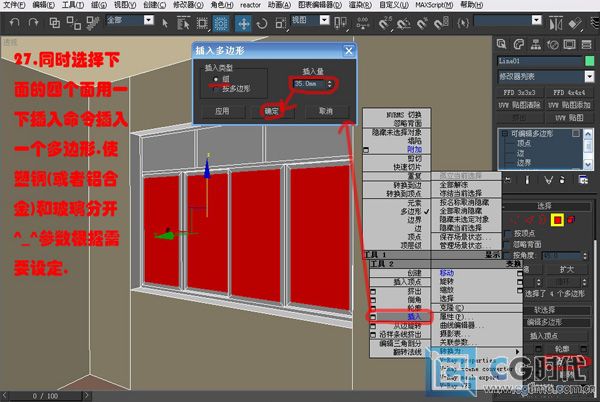Click the 确定 button in the dialog
This screenshot has width=600, height=402.
point(271,111)
